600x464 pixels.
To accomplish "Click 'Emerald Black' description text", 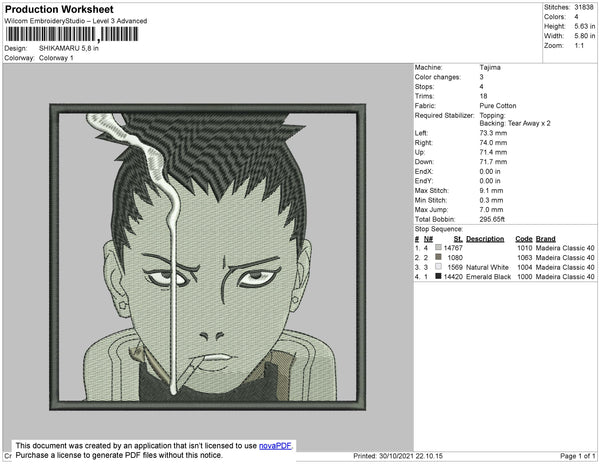I will click(488, 277).
